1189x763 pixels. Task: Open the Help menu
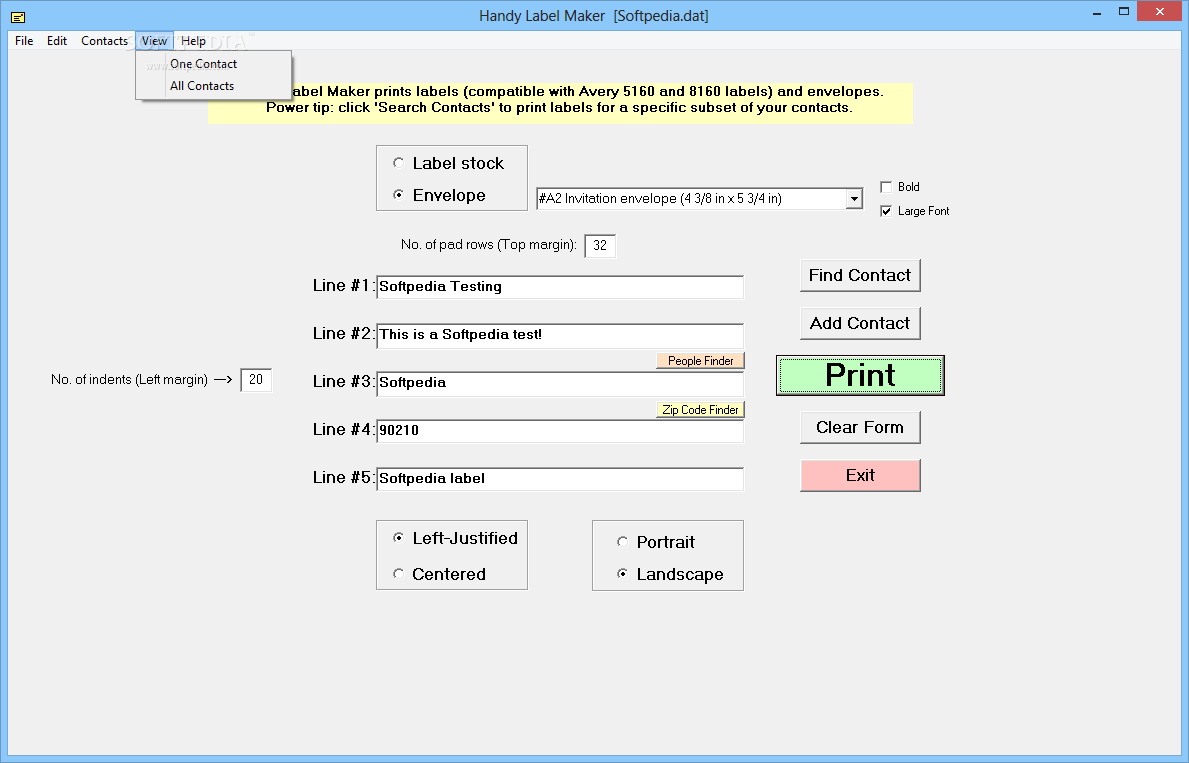193,41
